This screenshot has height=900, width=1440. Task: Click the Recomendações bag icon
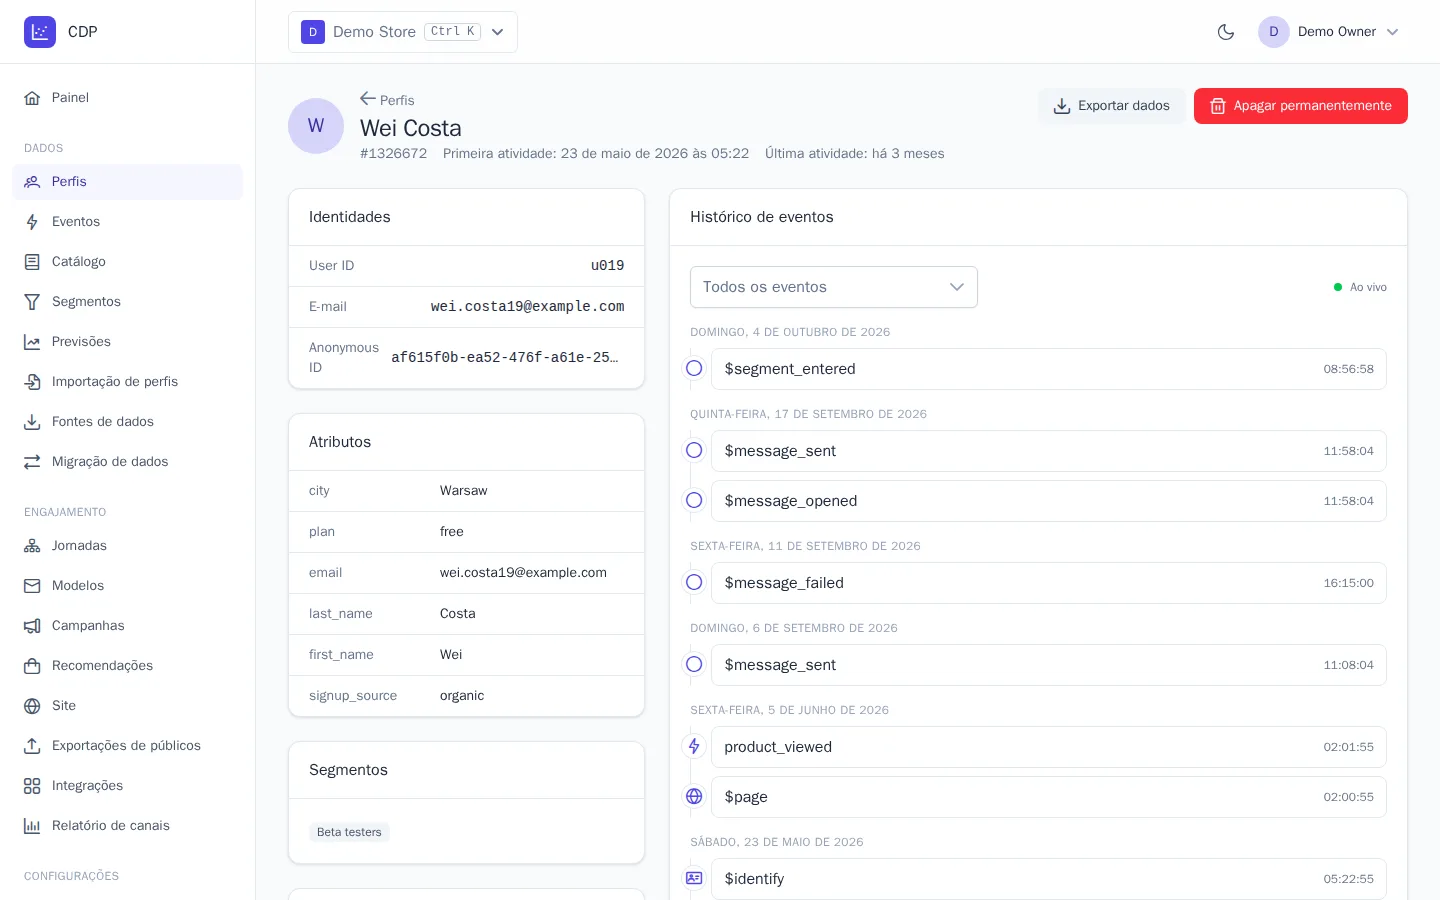click(32, 666)
